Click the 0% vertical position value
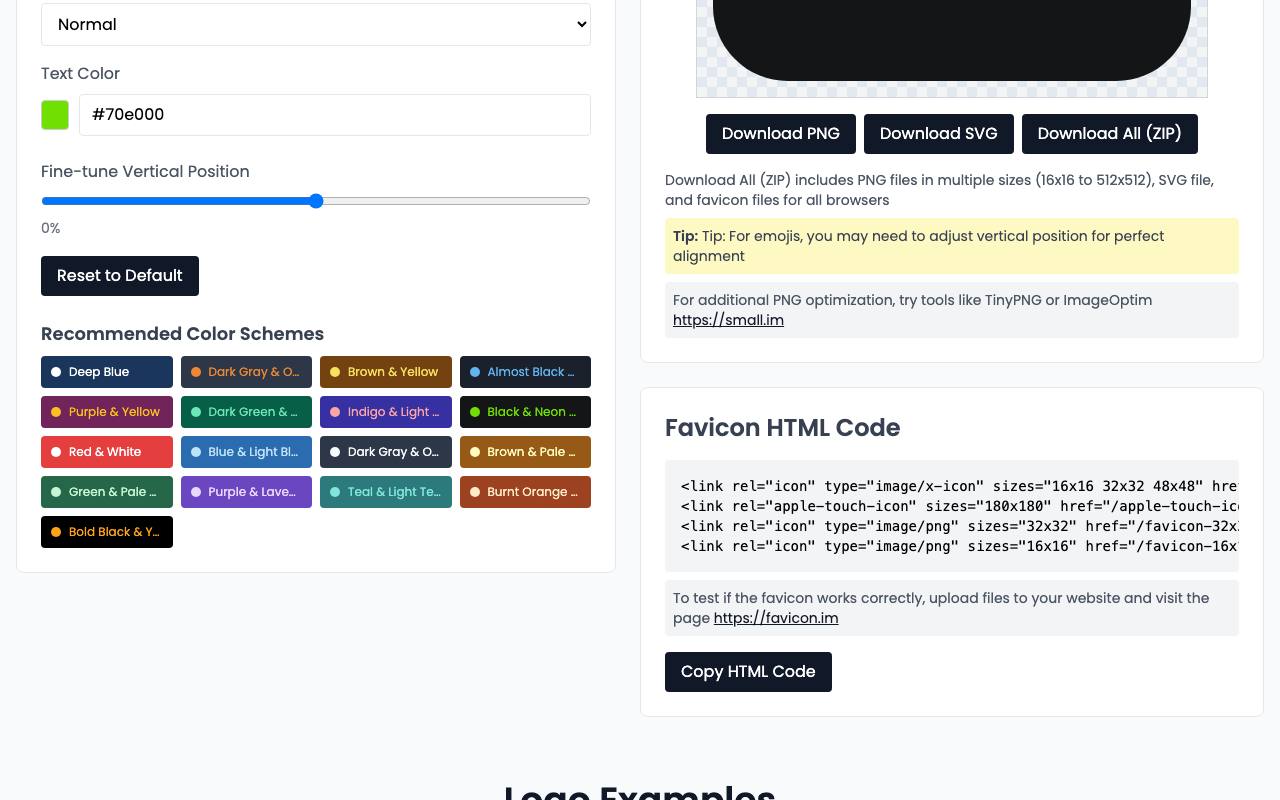 (x=51, y=229)
